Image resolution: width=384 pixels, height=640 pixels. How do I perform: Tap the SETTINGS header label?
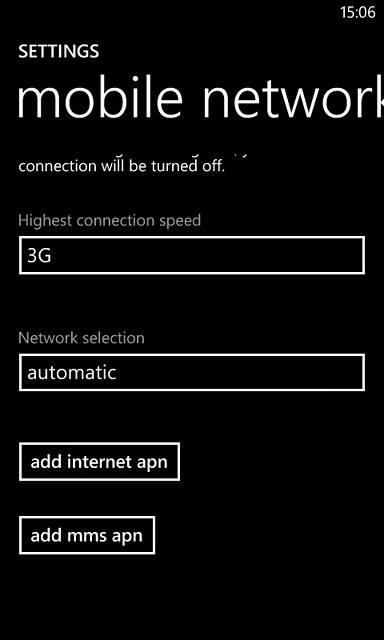click(58, 51)
